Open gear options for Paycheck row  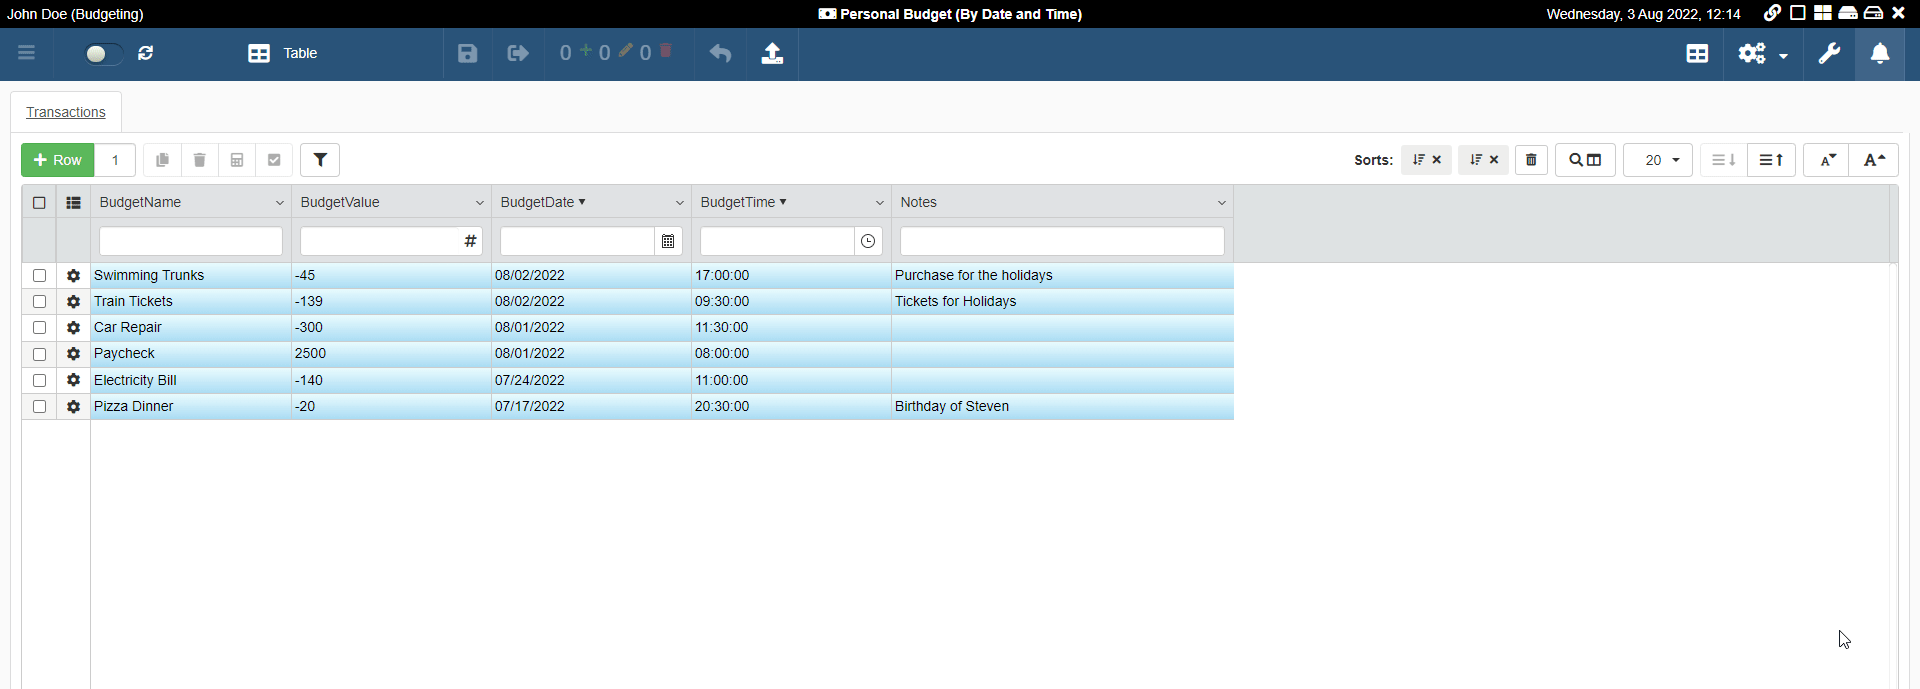tap(73, 354)
